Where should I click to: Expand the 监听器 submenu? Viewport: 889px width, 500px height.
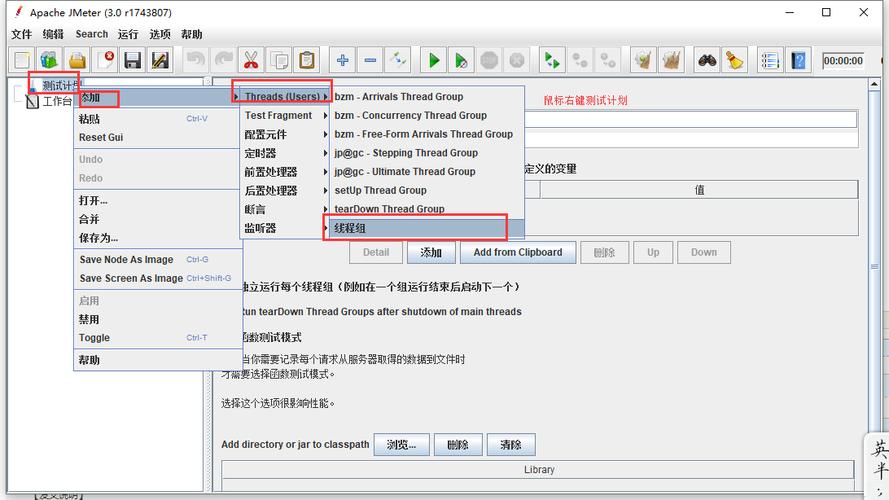[286, 228]
